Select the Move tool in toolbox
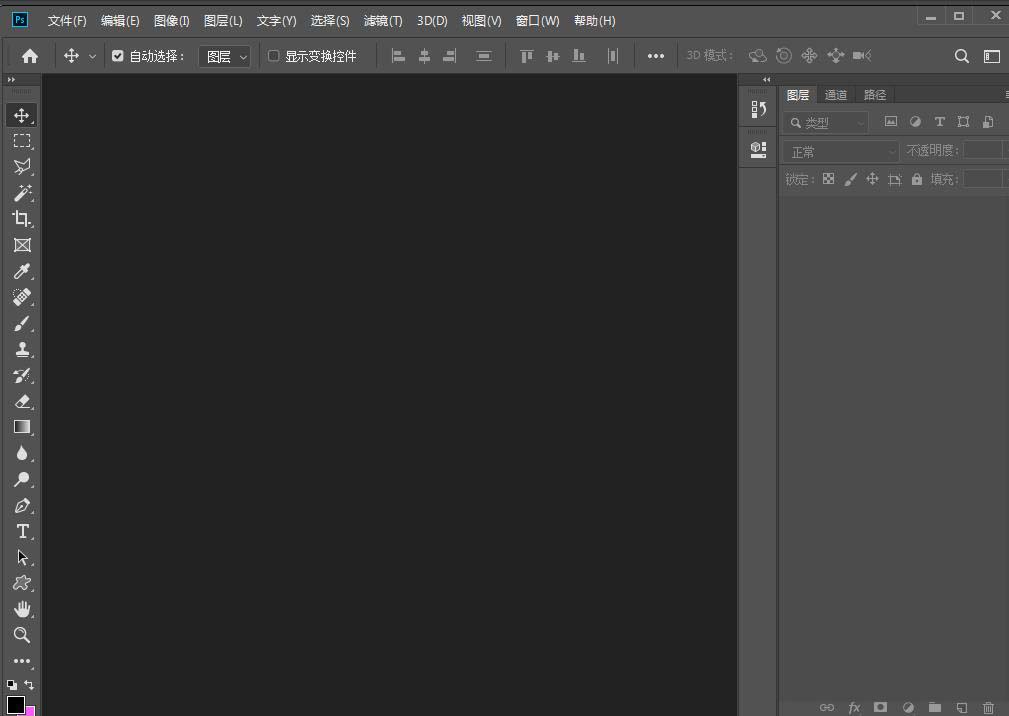Image resolution: width=1009 pixels, height=716 pixels. click(21, 115)
